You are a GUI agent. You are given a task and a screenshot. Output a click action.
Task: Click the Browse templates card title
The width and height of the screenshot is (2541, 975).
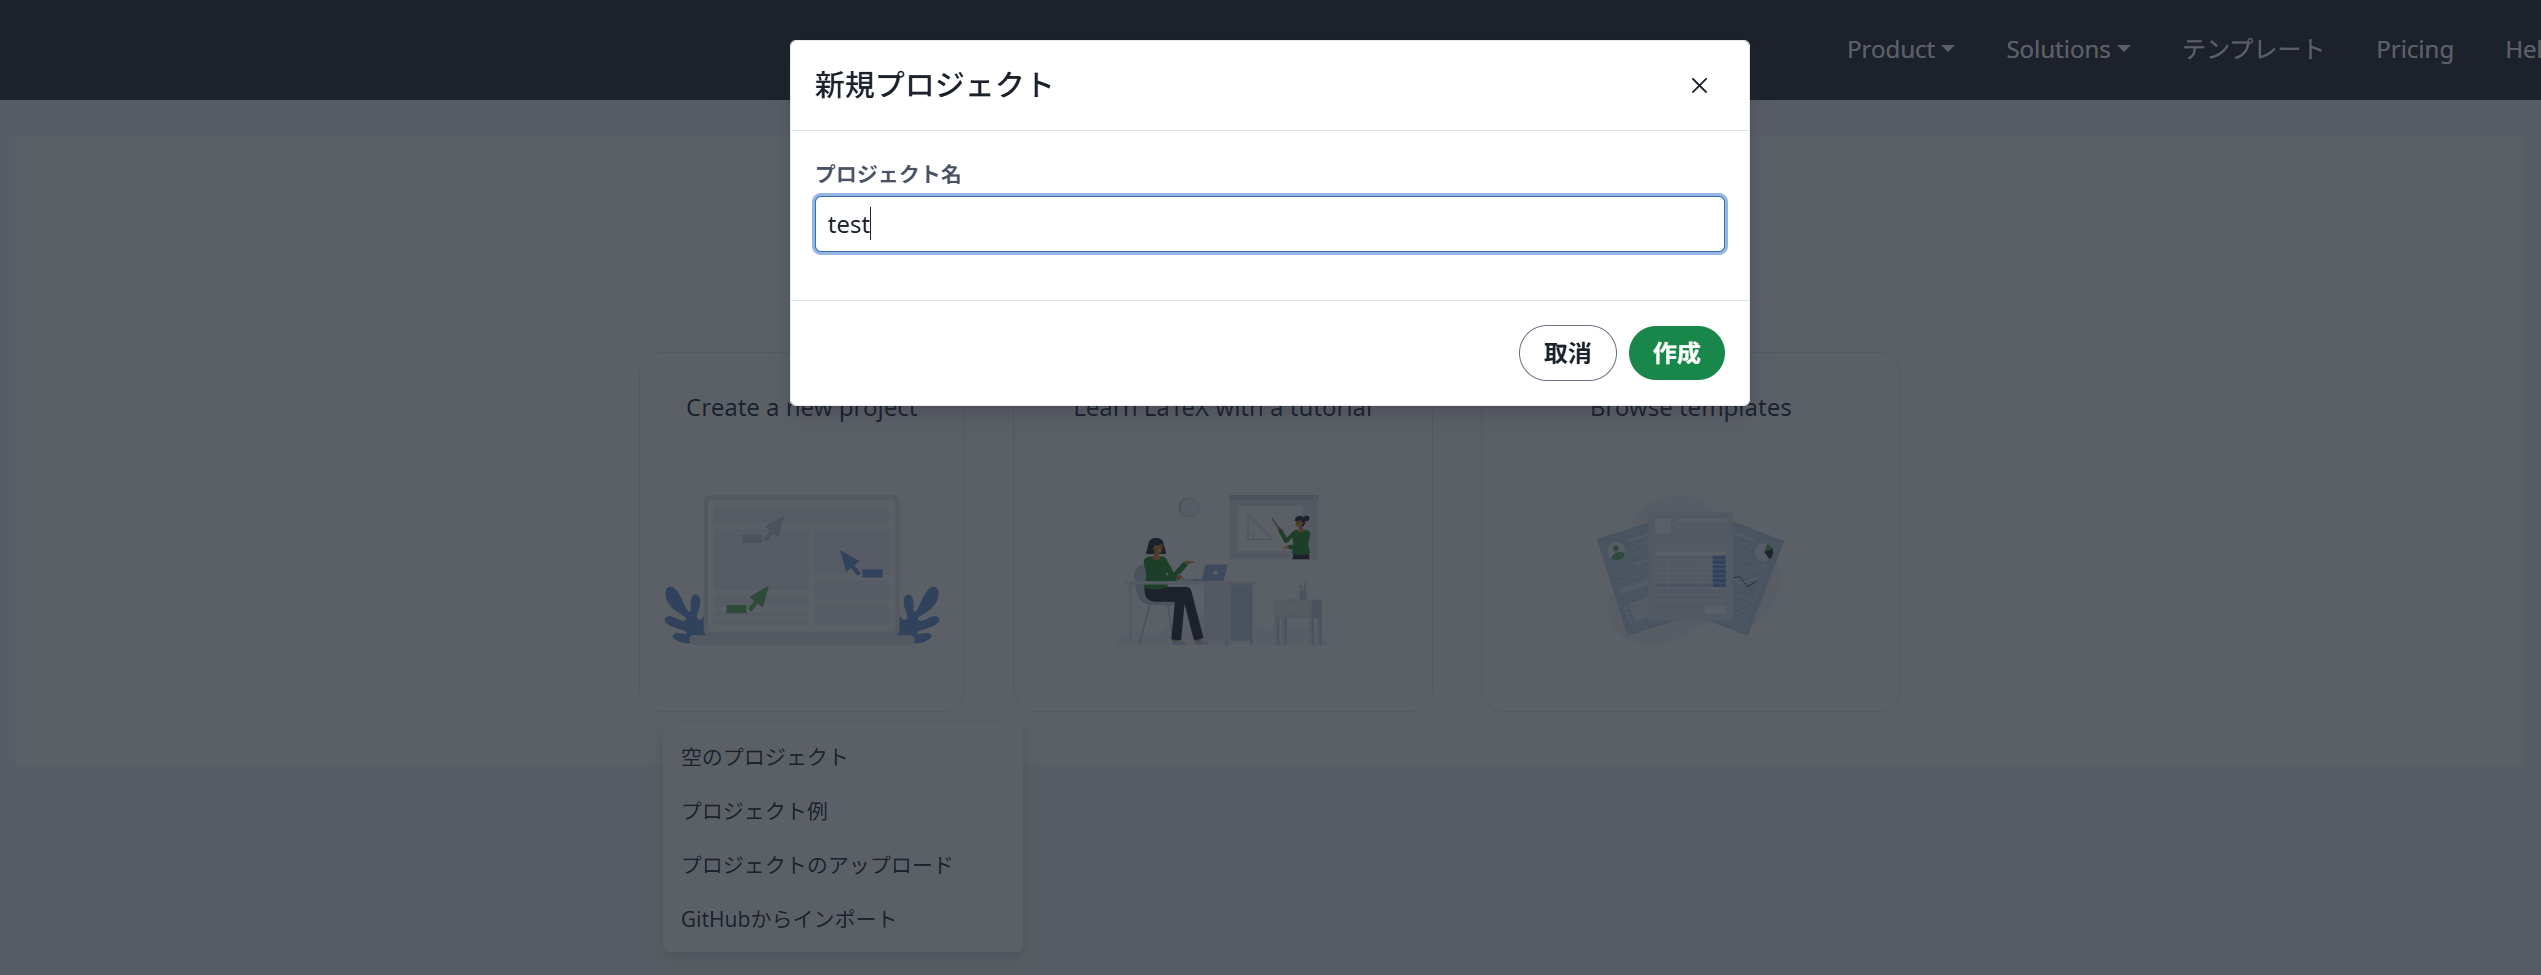[x=1690, y=409]
